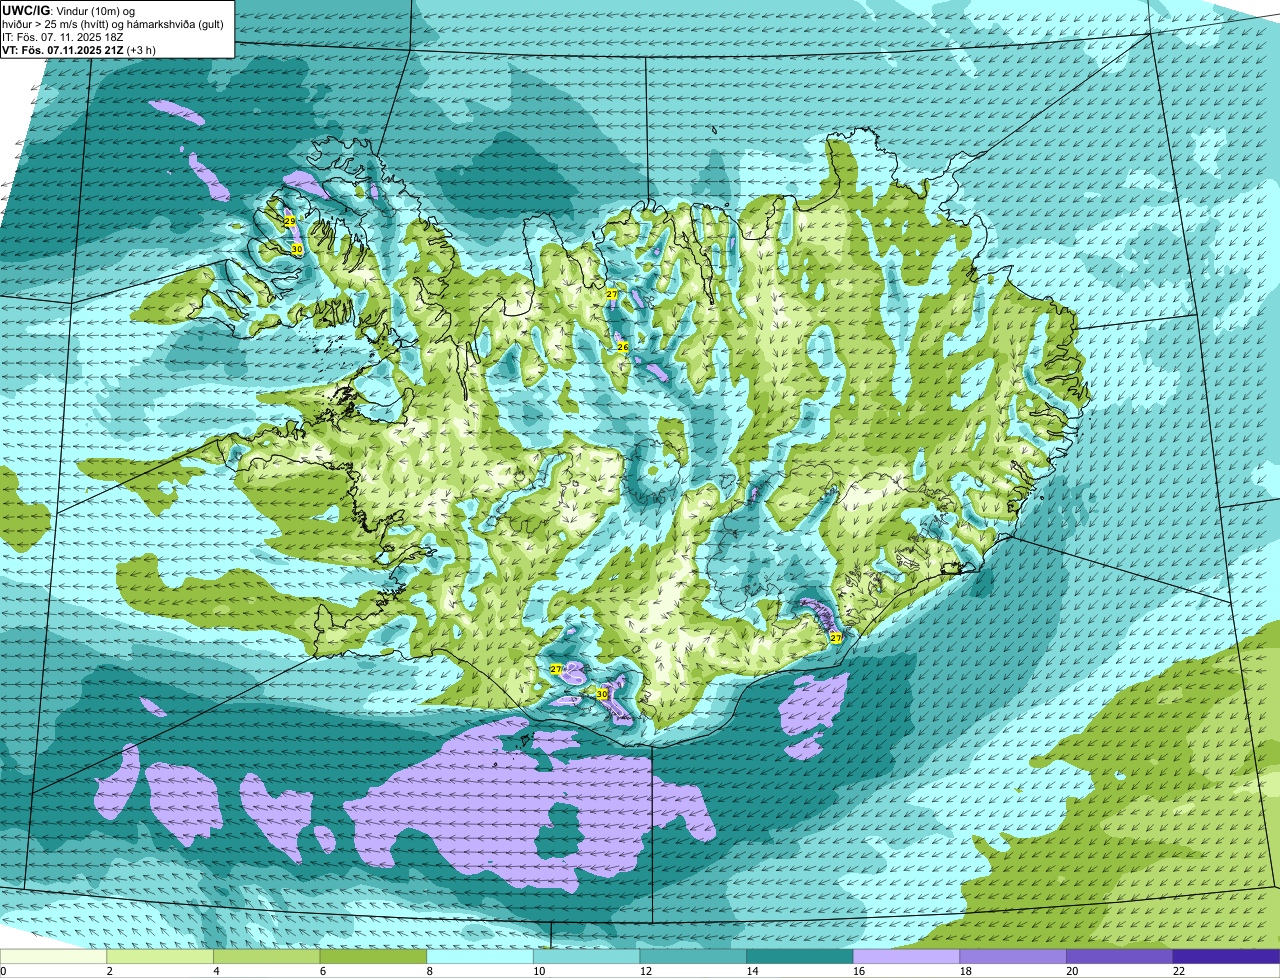The width and height of the screenshot is (1280, 978).
Task: Select the medium teal 12–14 m/s swatch
Action: 693,957
